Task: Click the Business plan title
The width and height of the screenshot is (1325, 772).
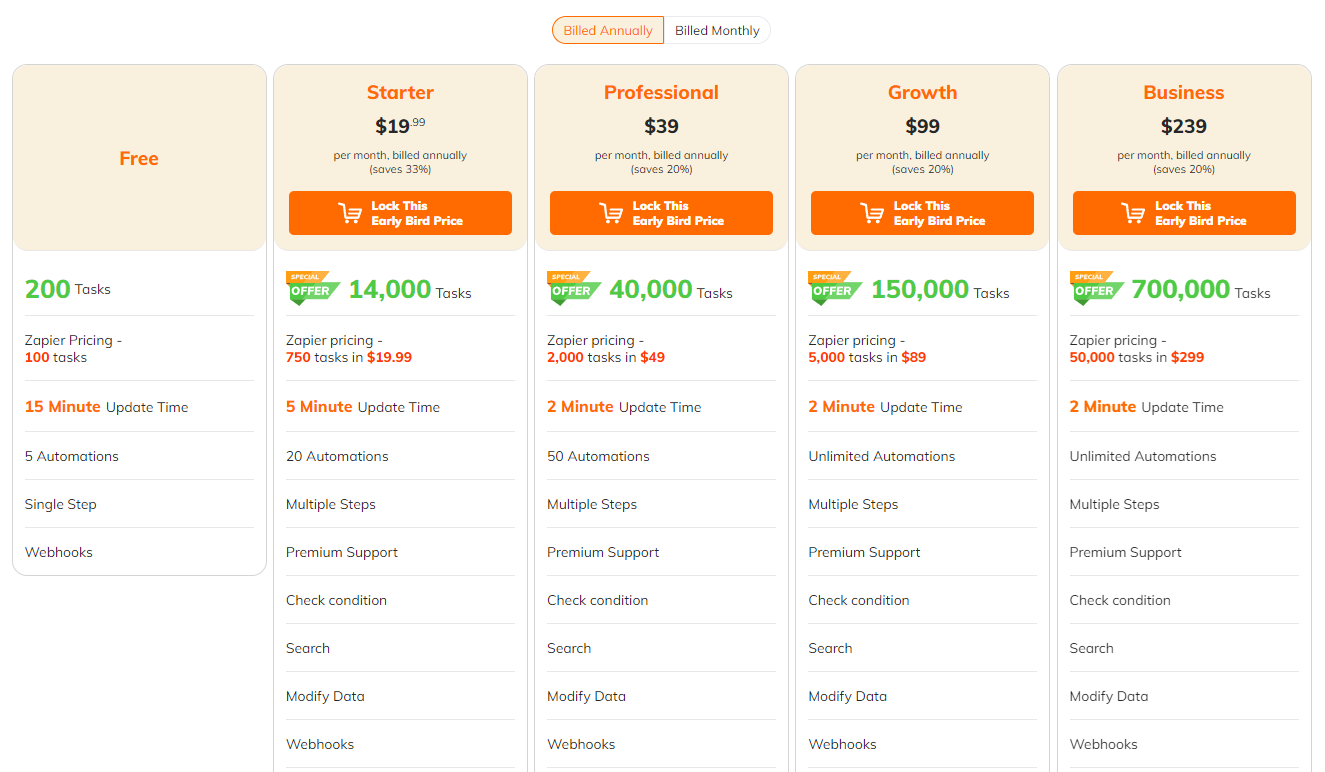Action: (x=1184, y=93)
